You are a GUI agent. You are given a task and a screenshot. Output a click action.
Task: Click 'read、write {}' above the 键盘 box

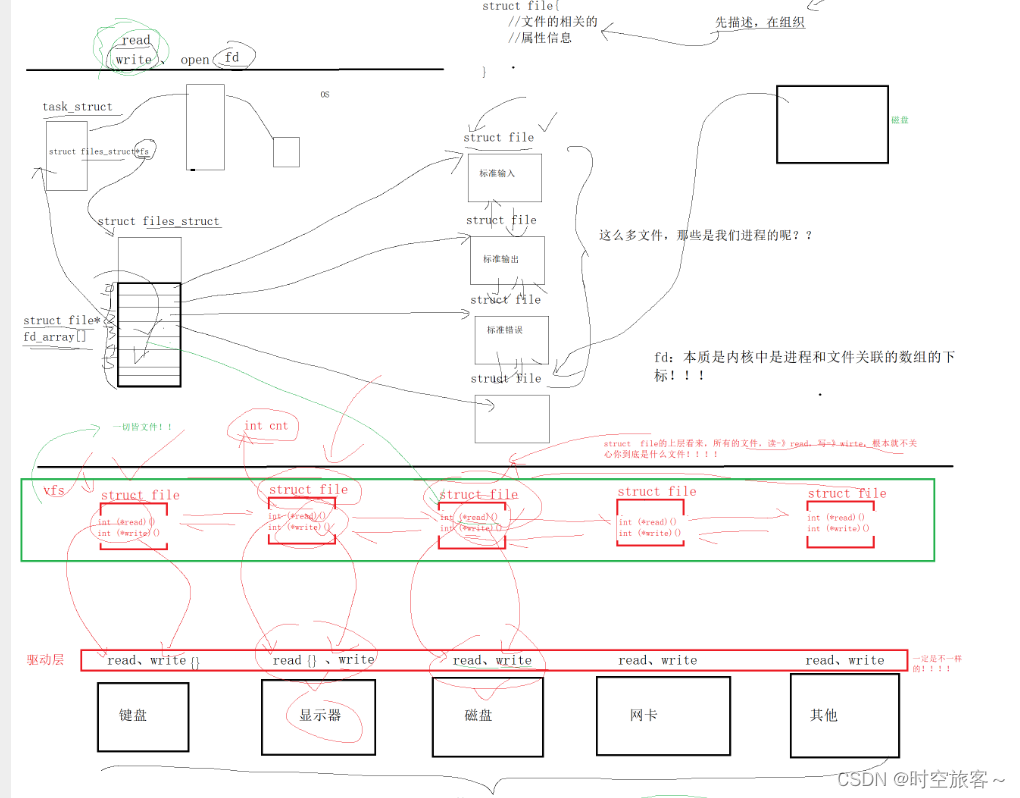154,661
